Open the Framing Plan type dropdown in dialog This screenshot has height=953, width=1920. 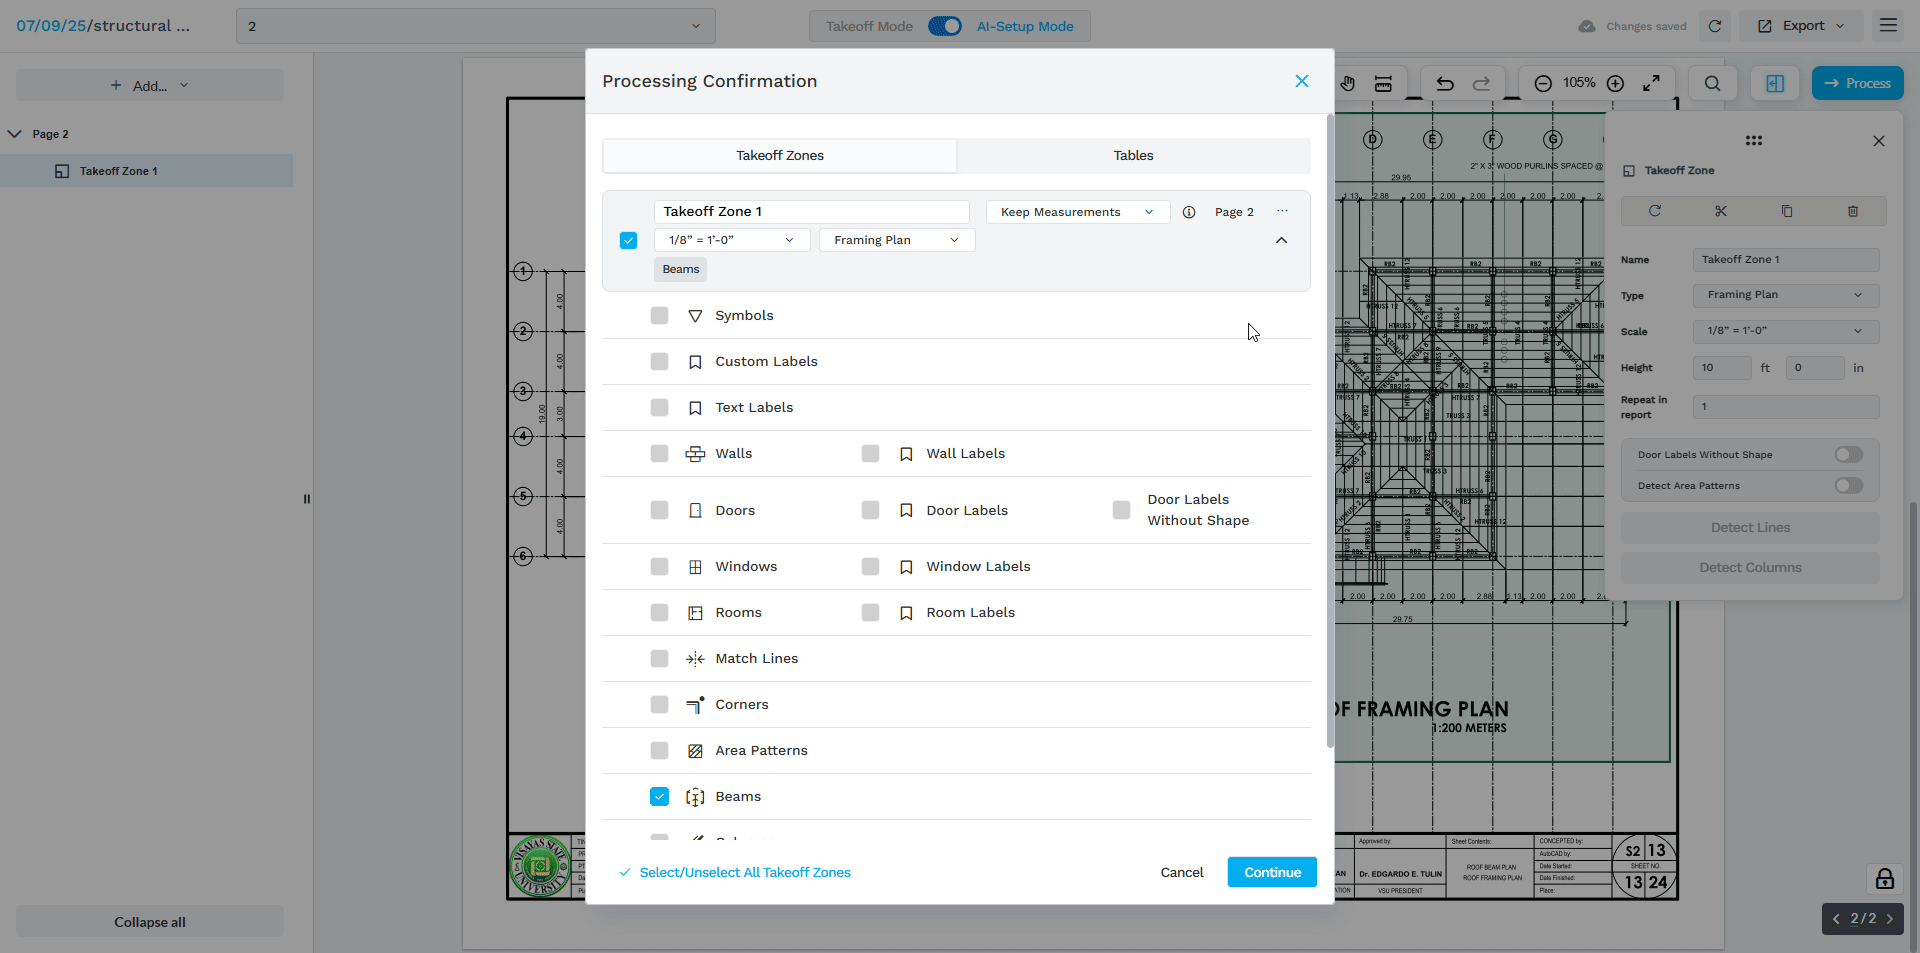click(896, 240)
